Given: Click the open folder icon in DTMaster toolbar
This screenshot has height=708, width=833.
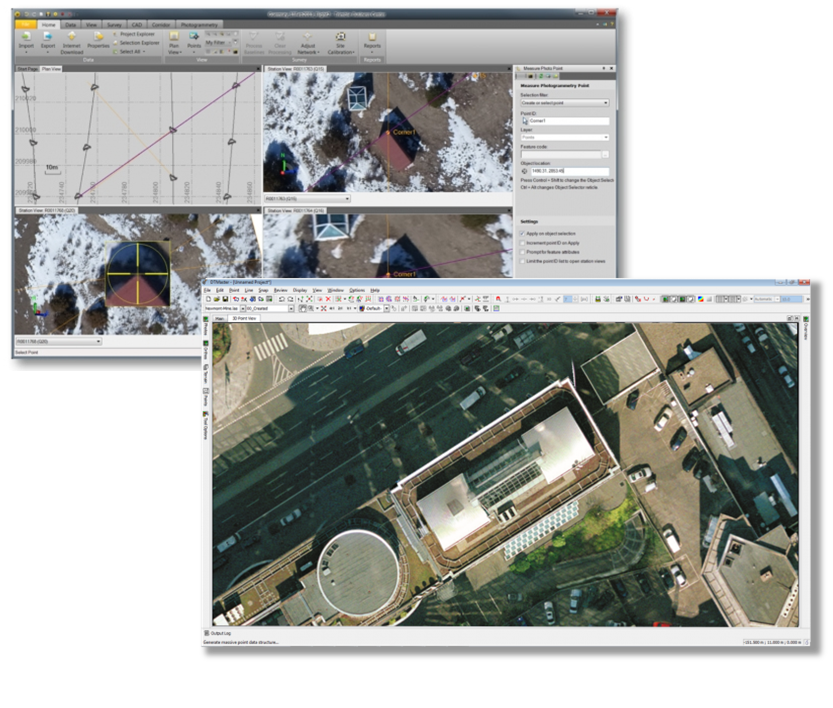Looking at the screenshot, I should click(217, 299).
